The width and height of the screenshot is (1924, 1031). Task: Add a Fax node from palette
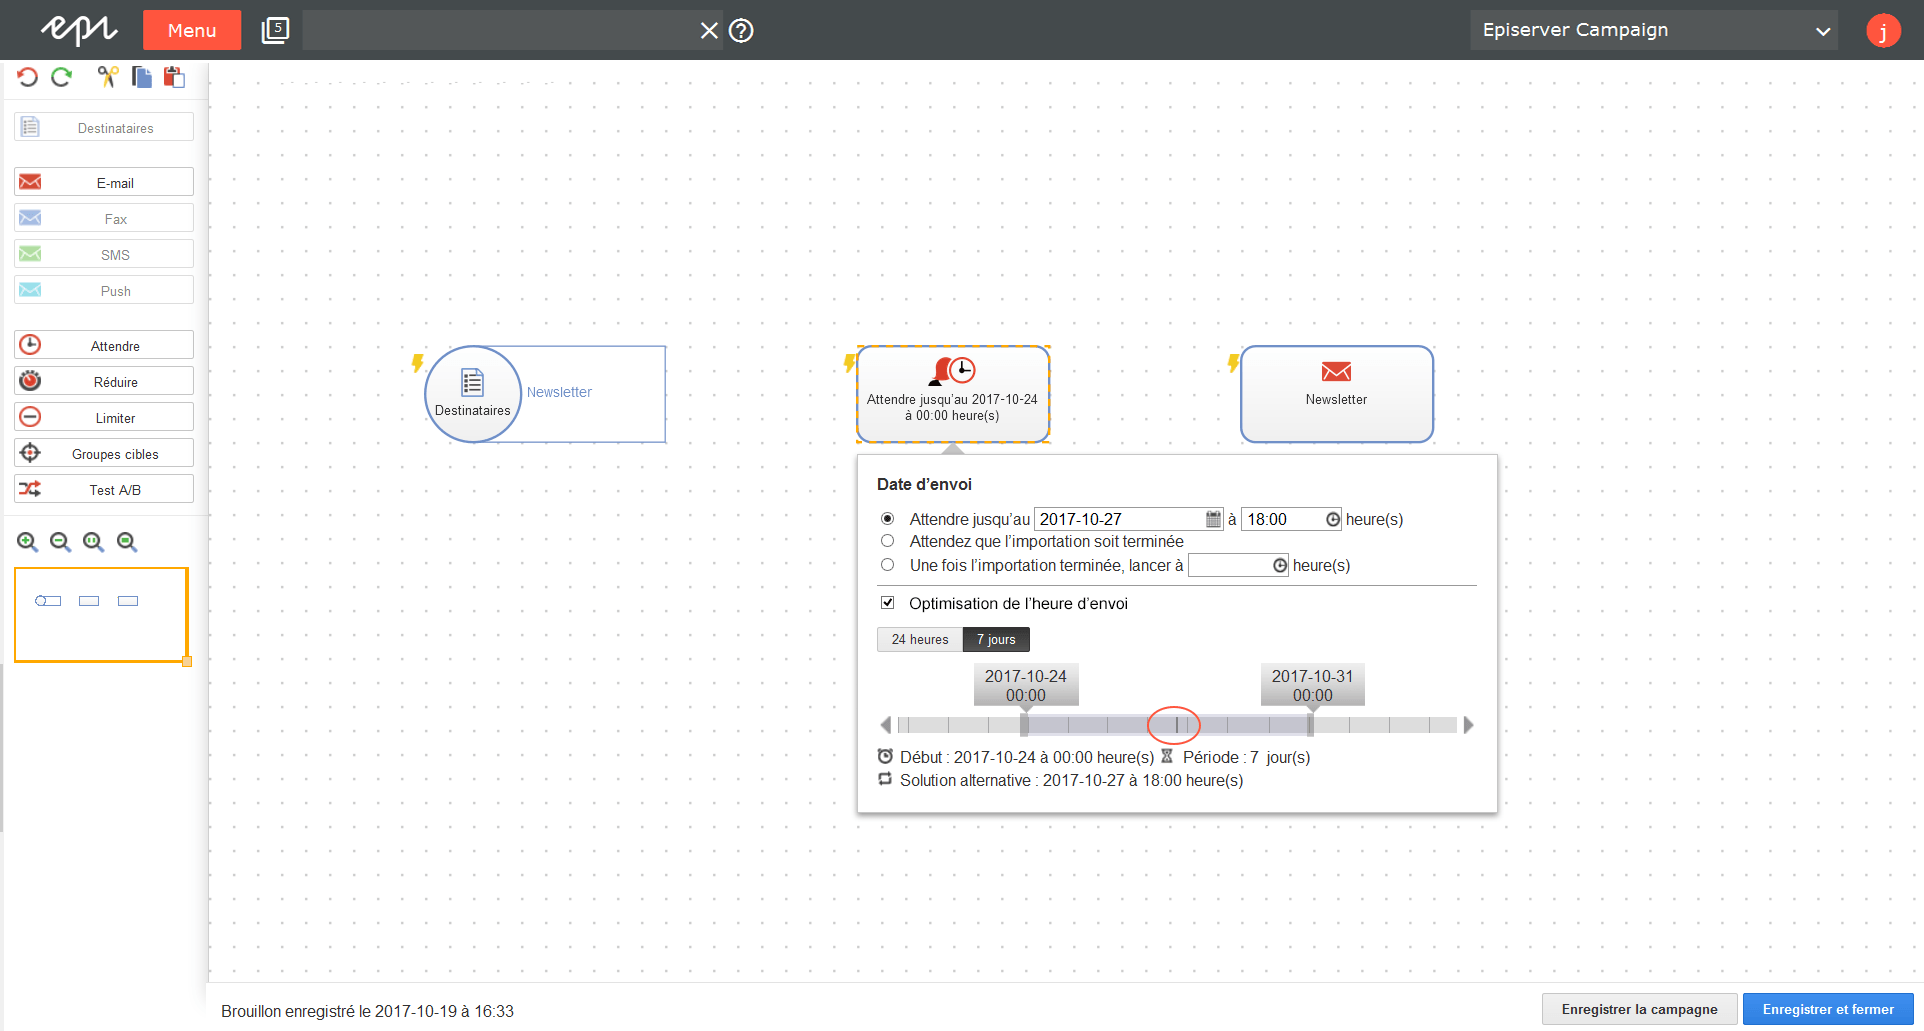[x=104, y=218]
